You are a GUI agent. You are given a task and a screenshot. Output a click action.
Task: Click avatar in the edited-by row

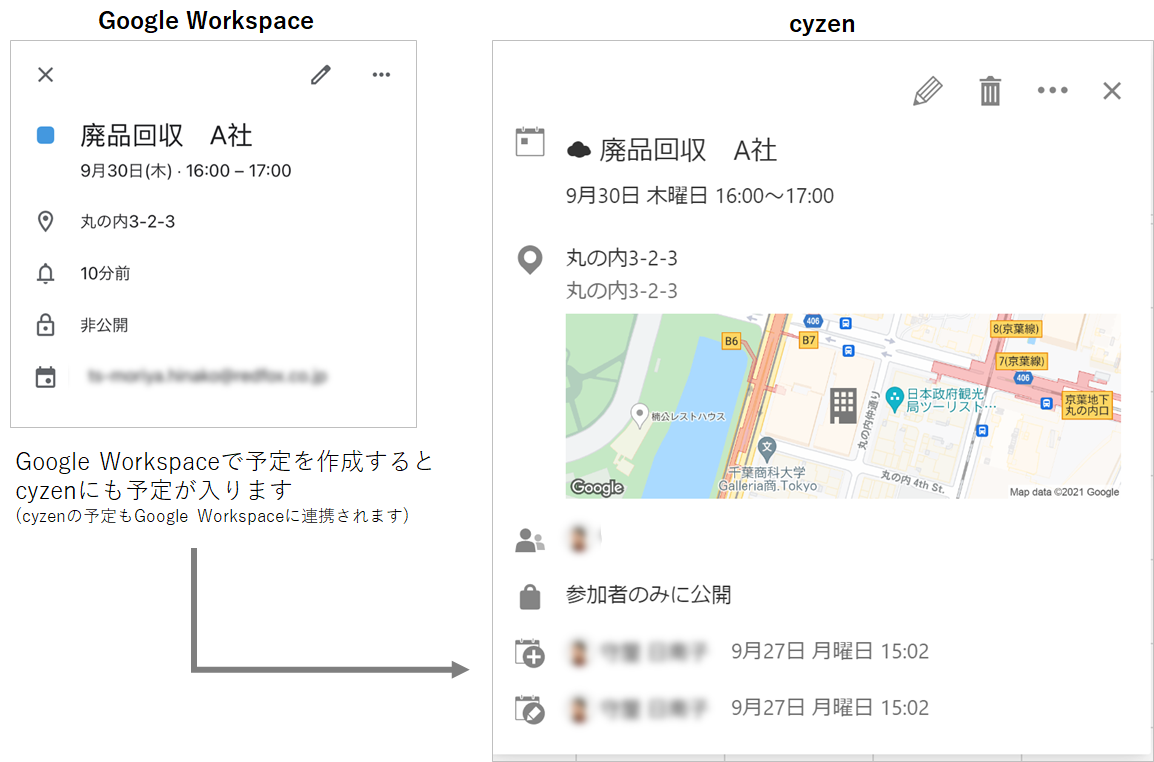(x=580, y=709)
